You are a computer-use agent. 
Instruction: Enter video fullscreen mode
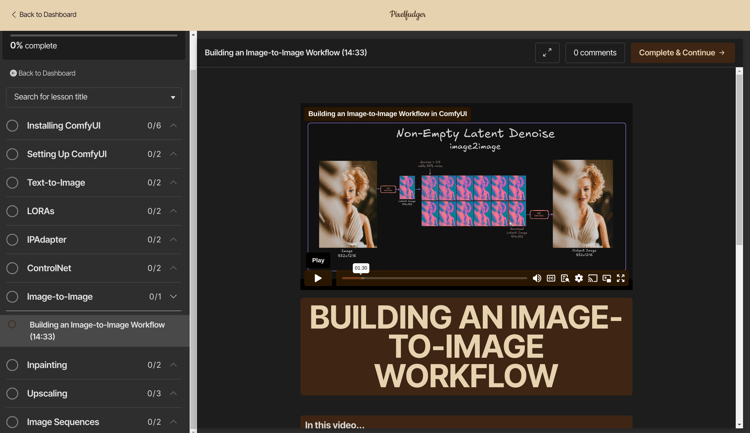(x=621, y=279)
